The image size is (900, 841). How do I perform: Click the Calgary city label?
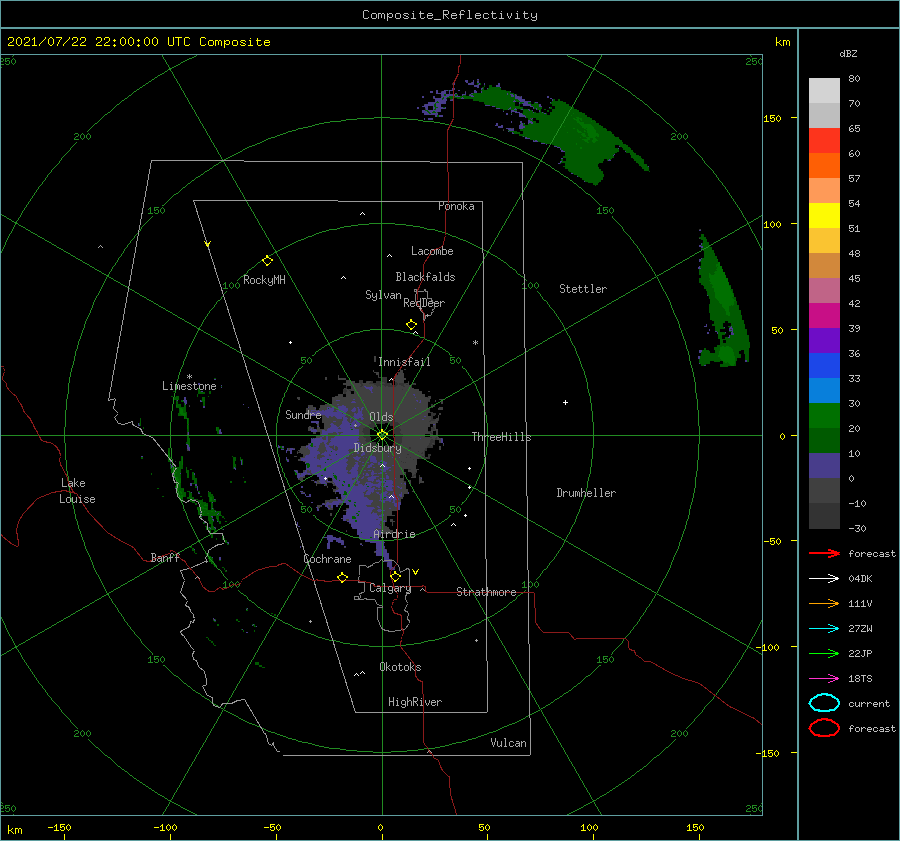[390, 588]
